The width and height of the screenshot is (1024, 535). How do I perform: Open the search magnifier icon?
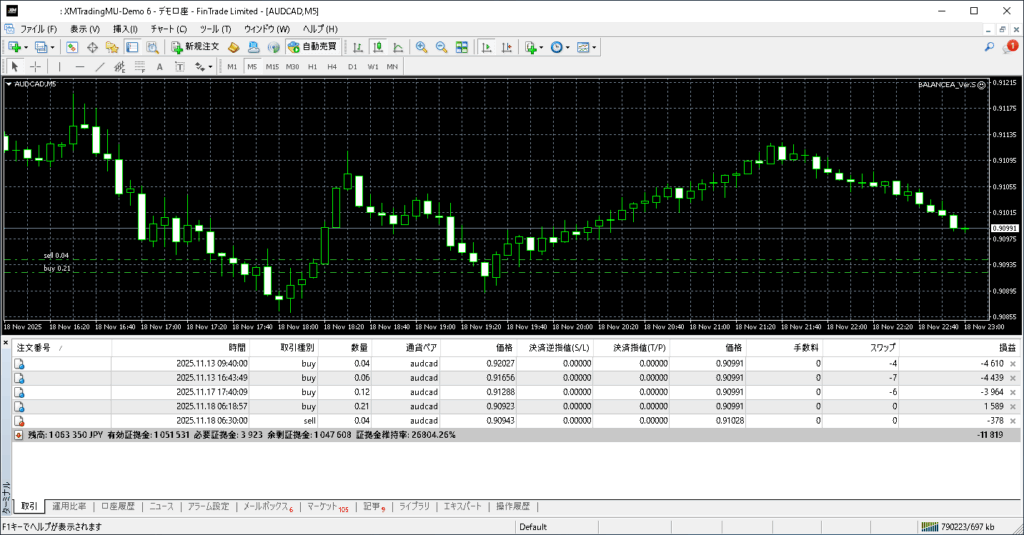pyautogui.click(x=990, y=47)
